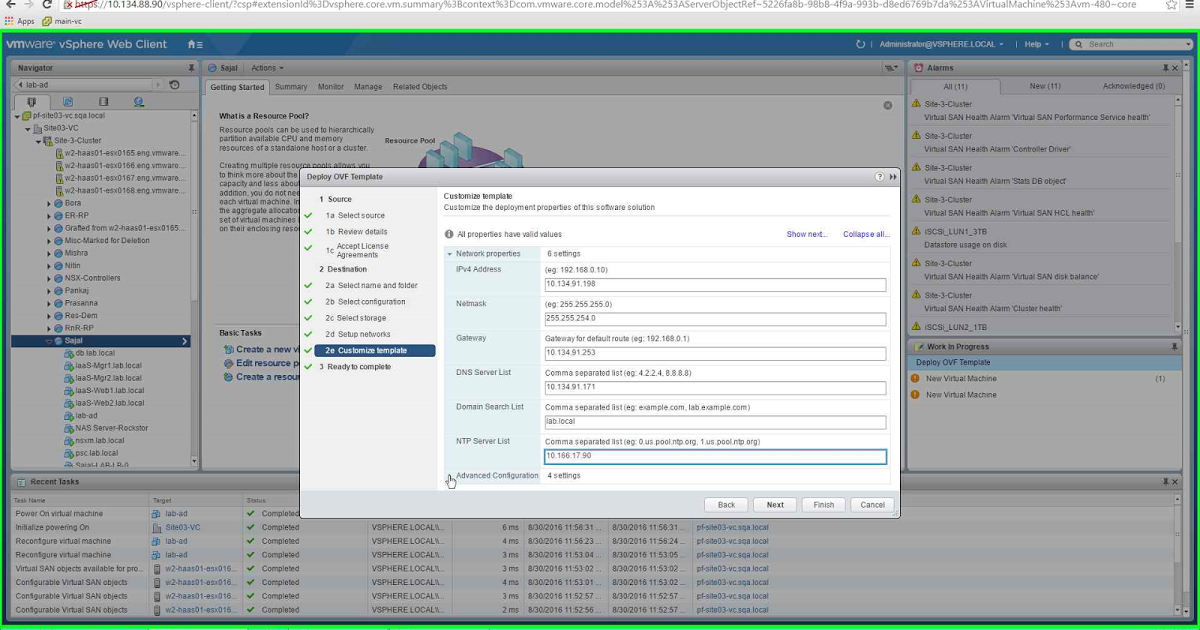1200x630 pixels.
Task: Select db.lab.local VM in navigator
Action: [x=95, y=353]
